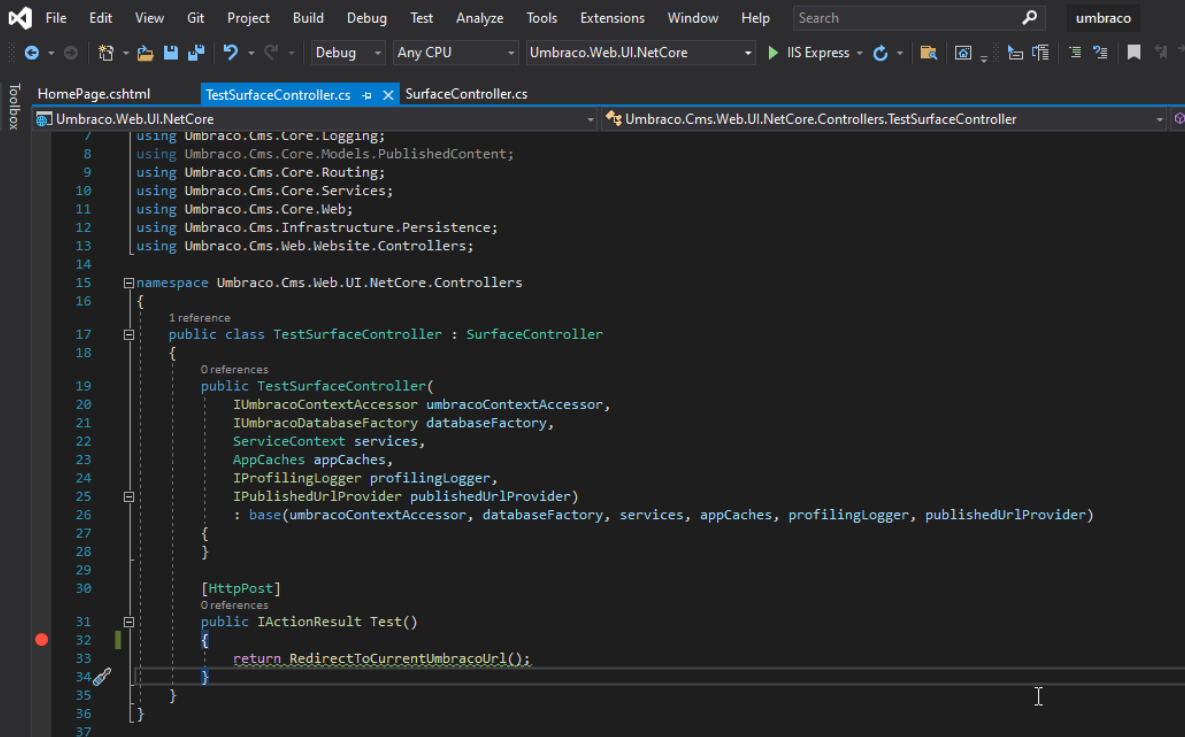Image resolution: width=1185 pixels, height=737 pixels.
Task: Click the '1 reference' CodeLens link
Action: click(200, 317)
